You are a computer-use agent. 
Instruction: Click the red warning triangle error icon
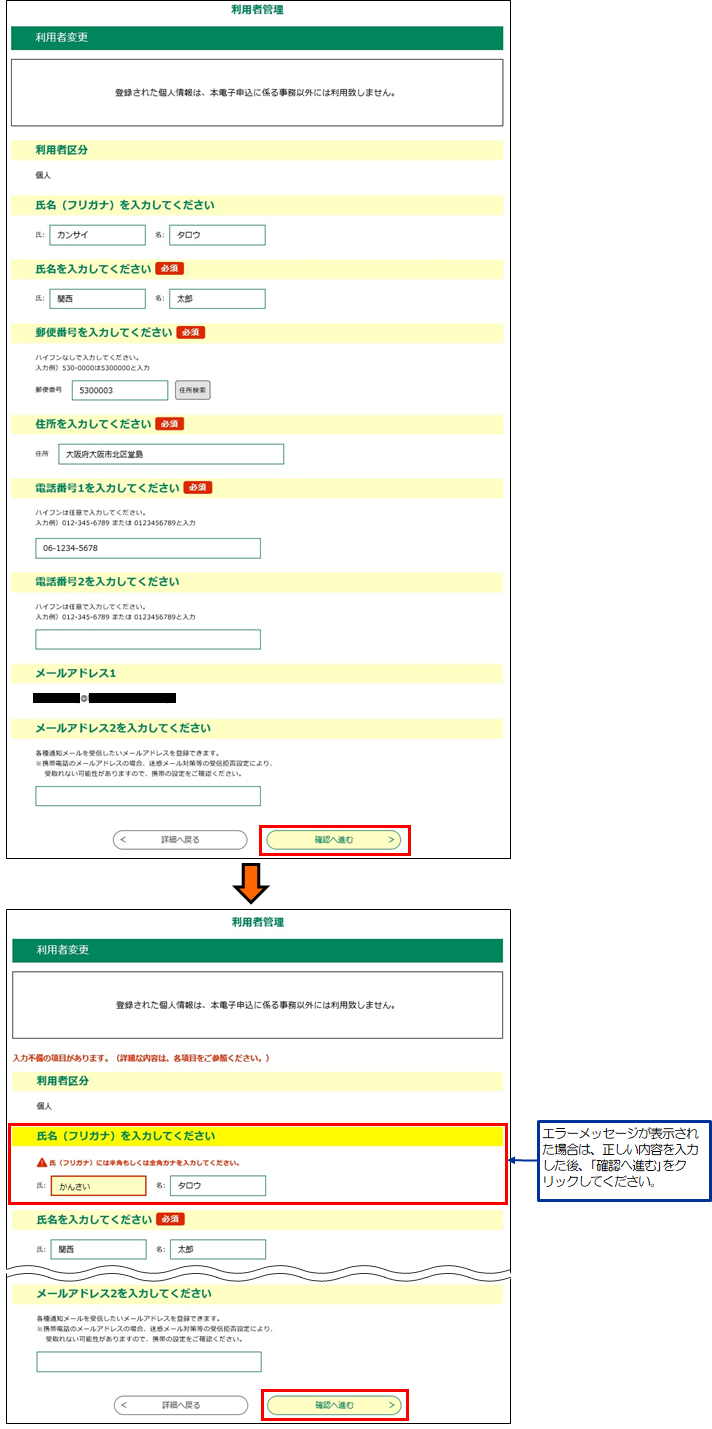(42, 1163)
